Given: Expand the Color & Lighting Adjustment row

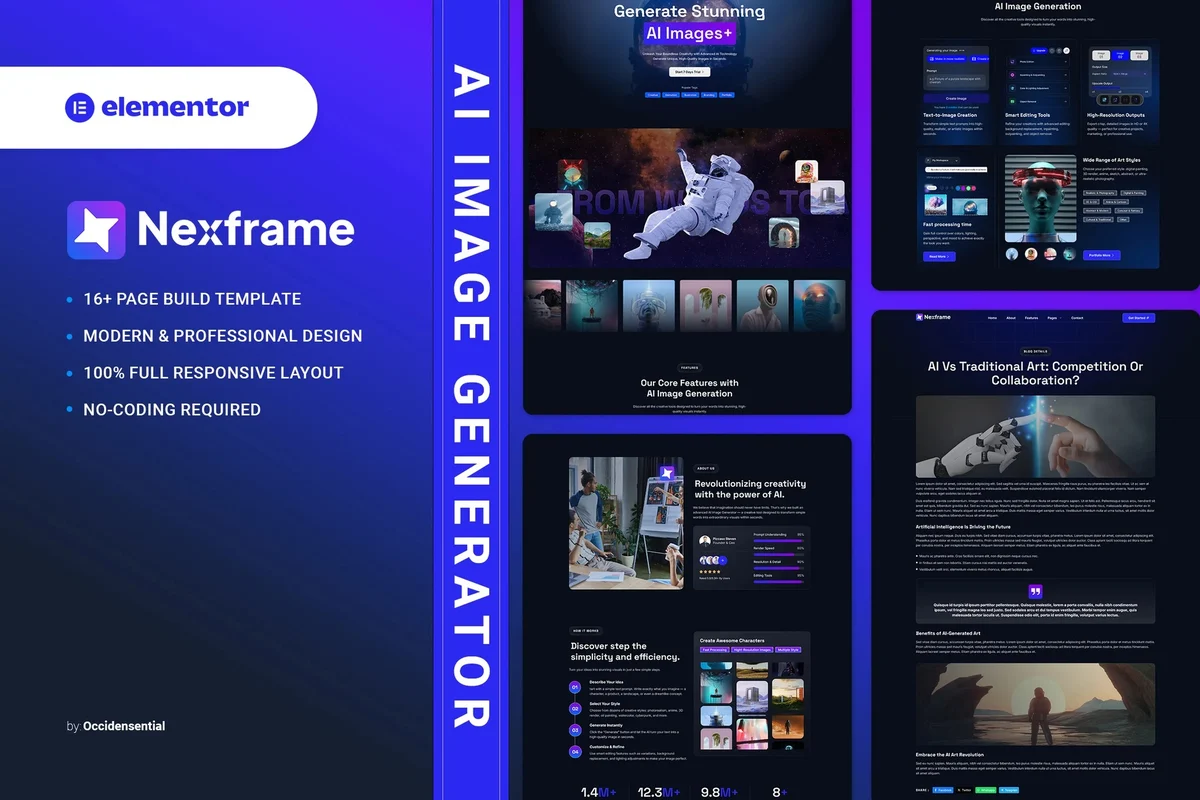Looking at the screenshot, I should [x=1038, y=88].
